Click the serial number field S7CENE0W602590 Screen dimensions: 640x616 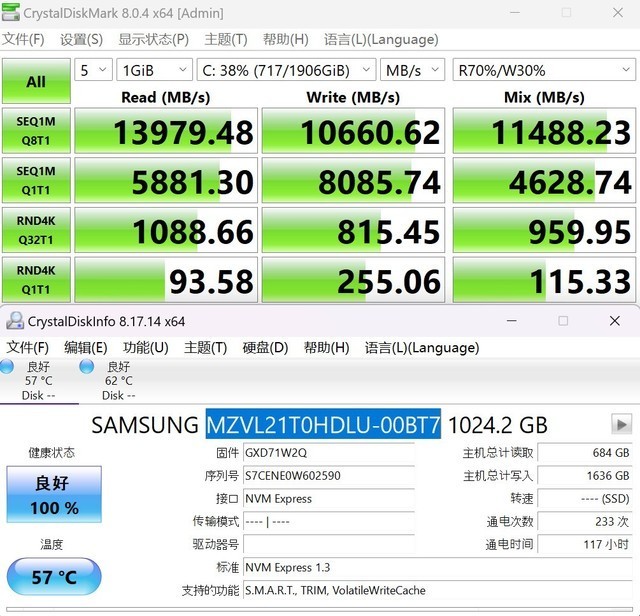[x=329, y=476]
